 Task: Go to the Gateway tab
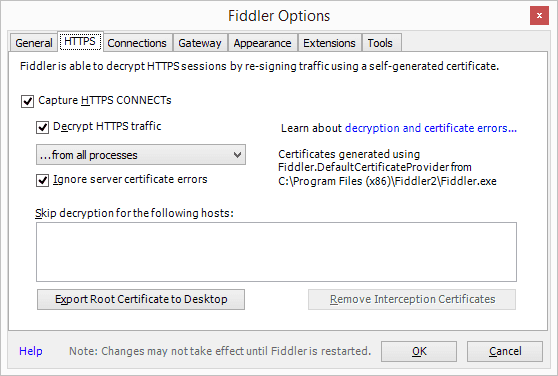(x=200, y=43)
